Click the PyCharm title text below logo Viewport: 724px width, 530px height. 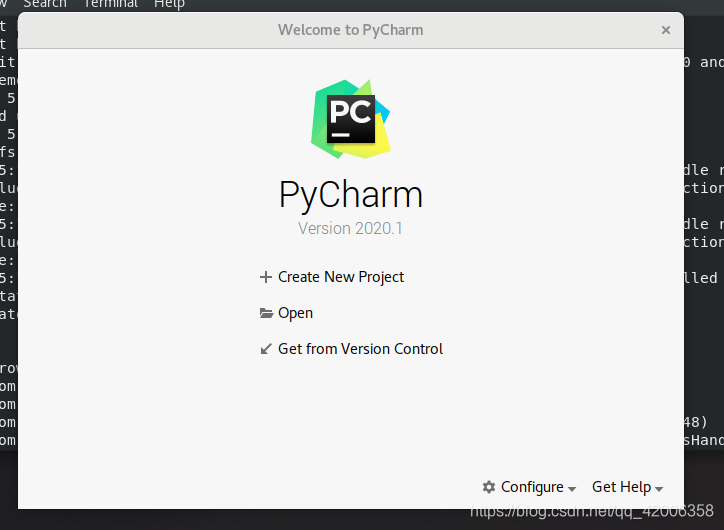351,195
